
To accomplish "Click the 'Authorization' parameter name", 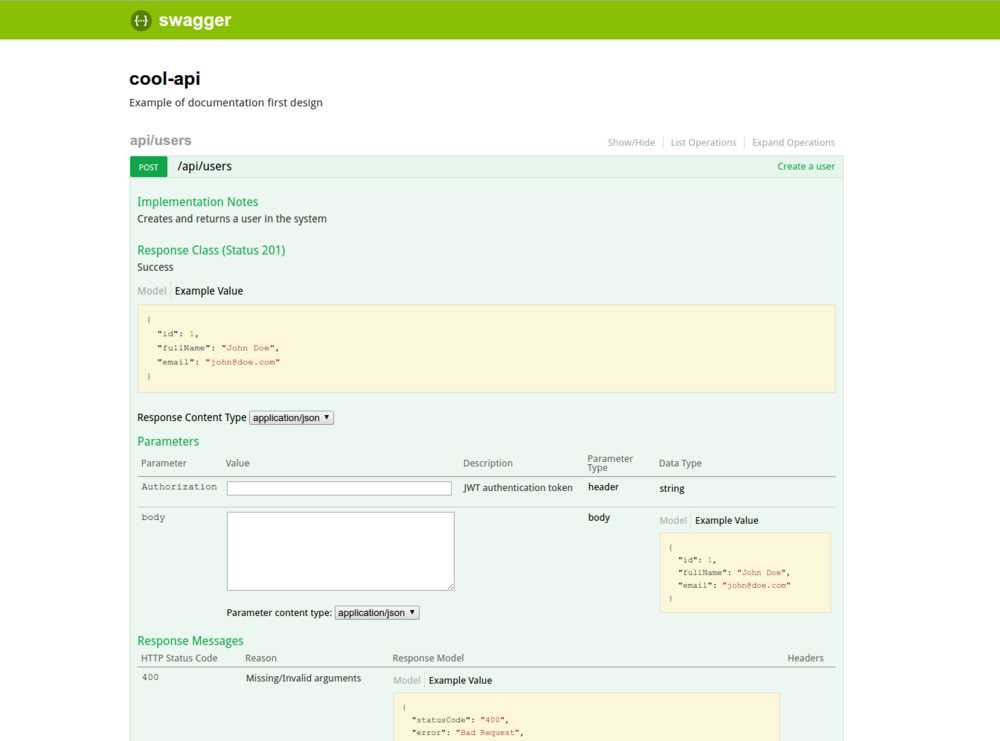I will pos(179,487).
